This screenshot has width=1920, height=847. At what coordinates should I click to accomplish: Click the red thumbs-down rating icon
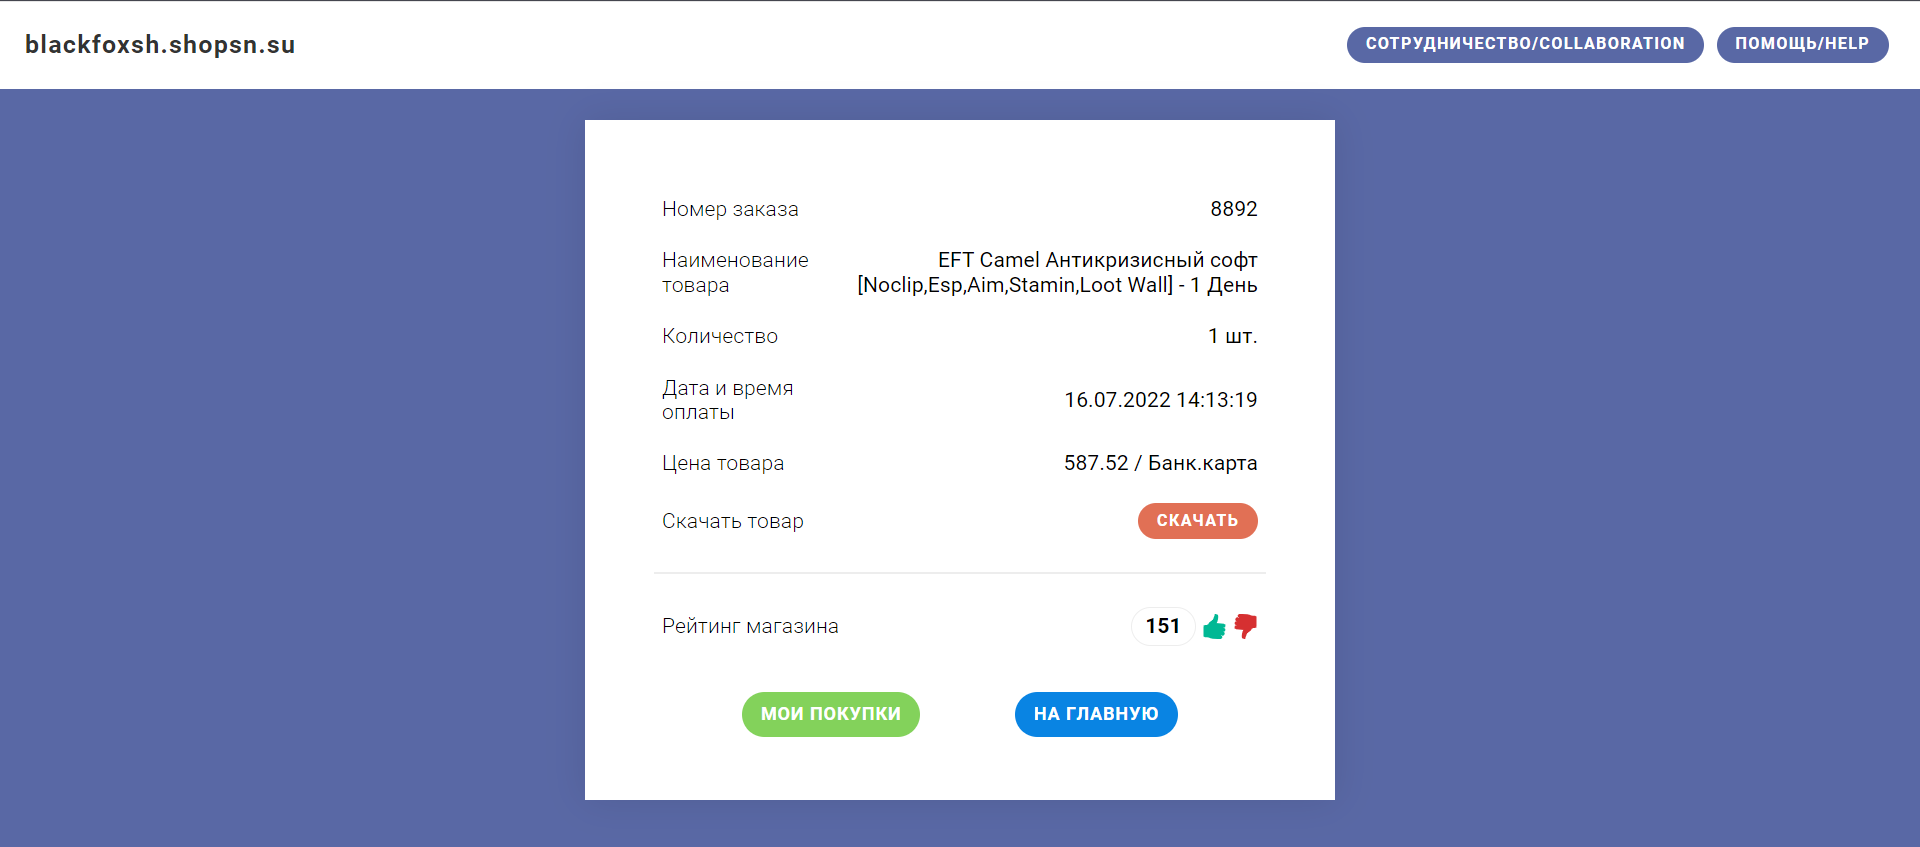(x=1245, y=626)
